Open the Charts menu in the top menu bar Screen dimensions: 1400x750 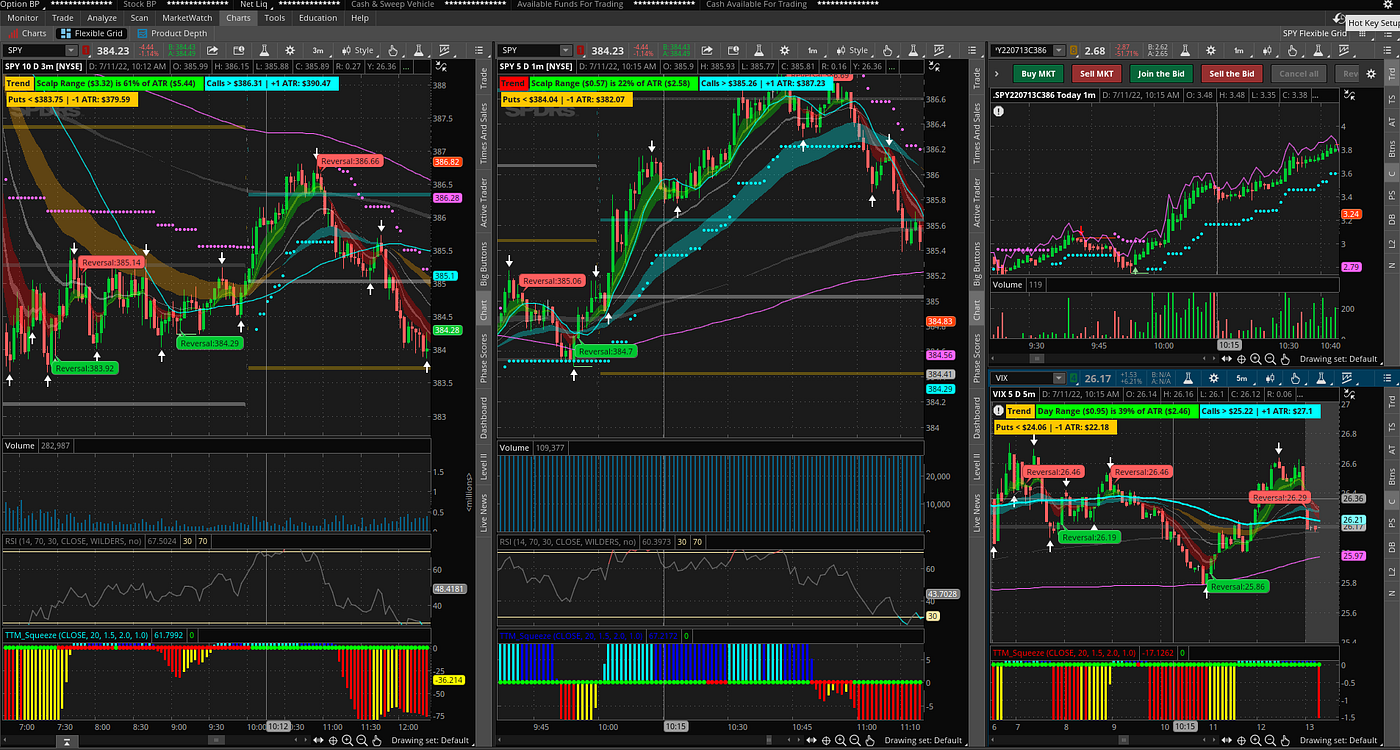click(238, 17)
